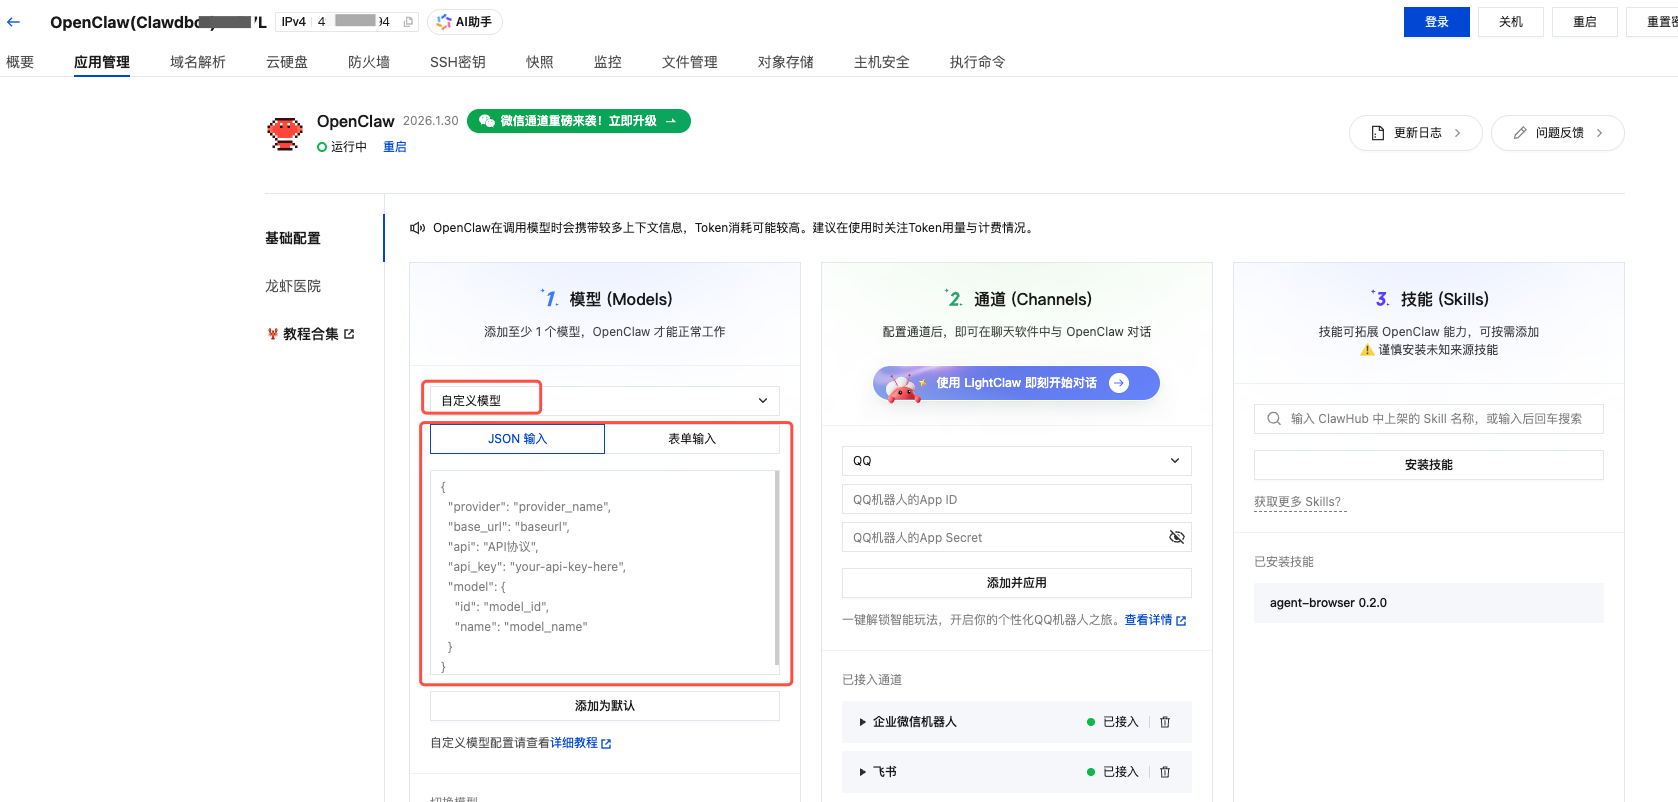Click the JSON text area scrollbar
This screenshot has height=802, width=1678.
(777, 568)
